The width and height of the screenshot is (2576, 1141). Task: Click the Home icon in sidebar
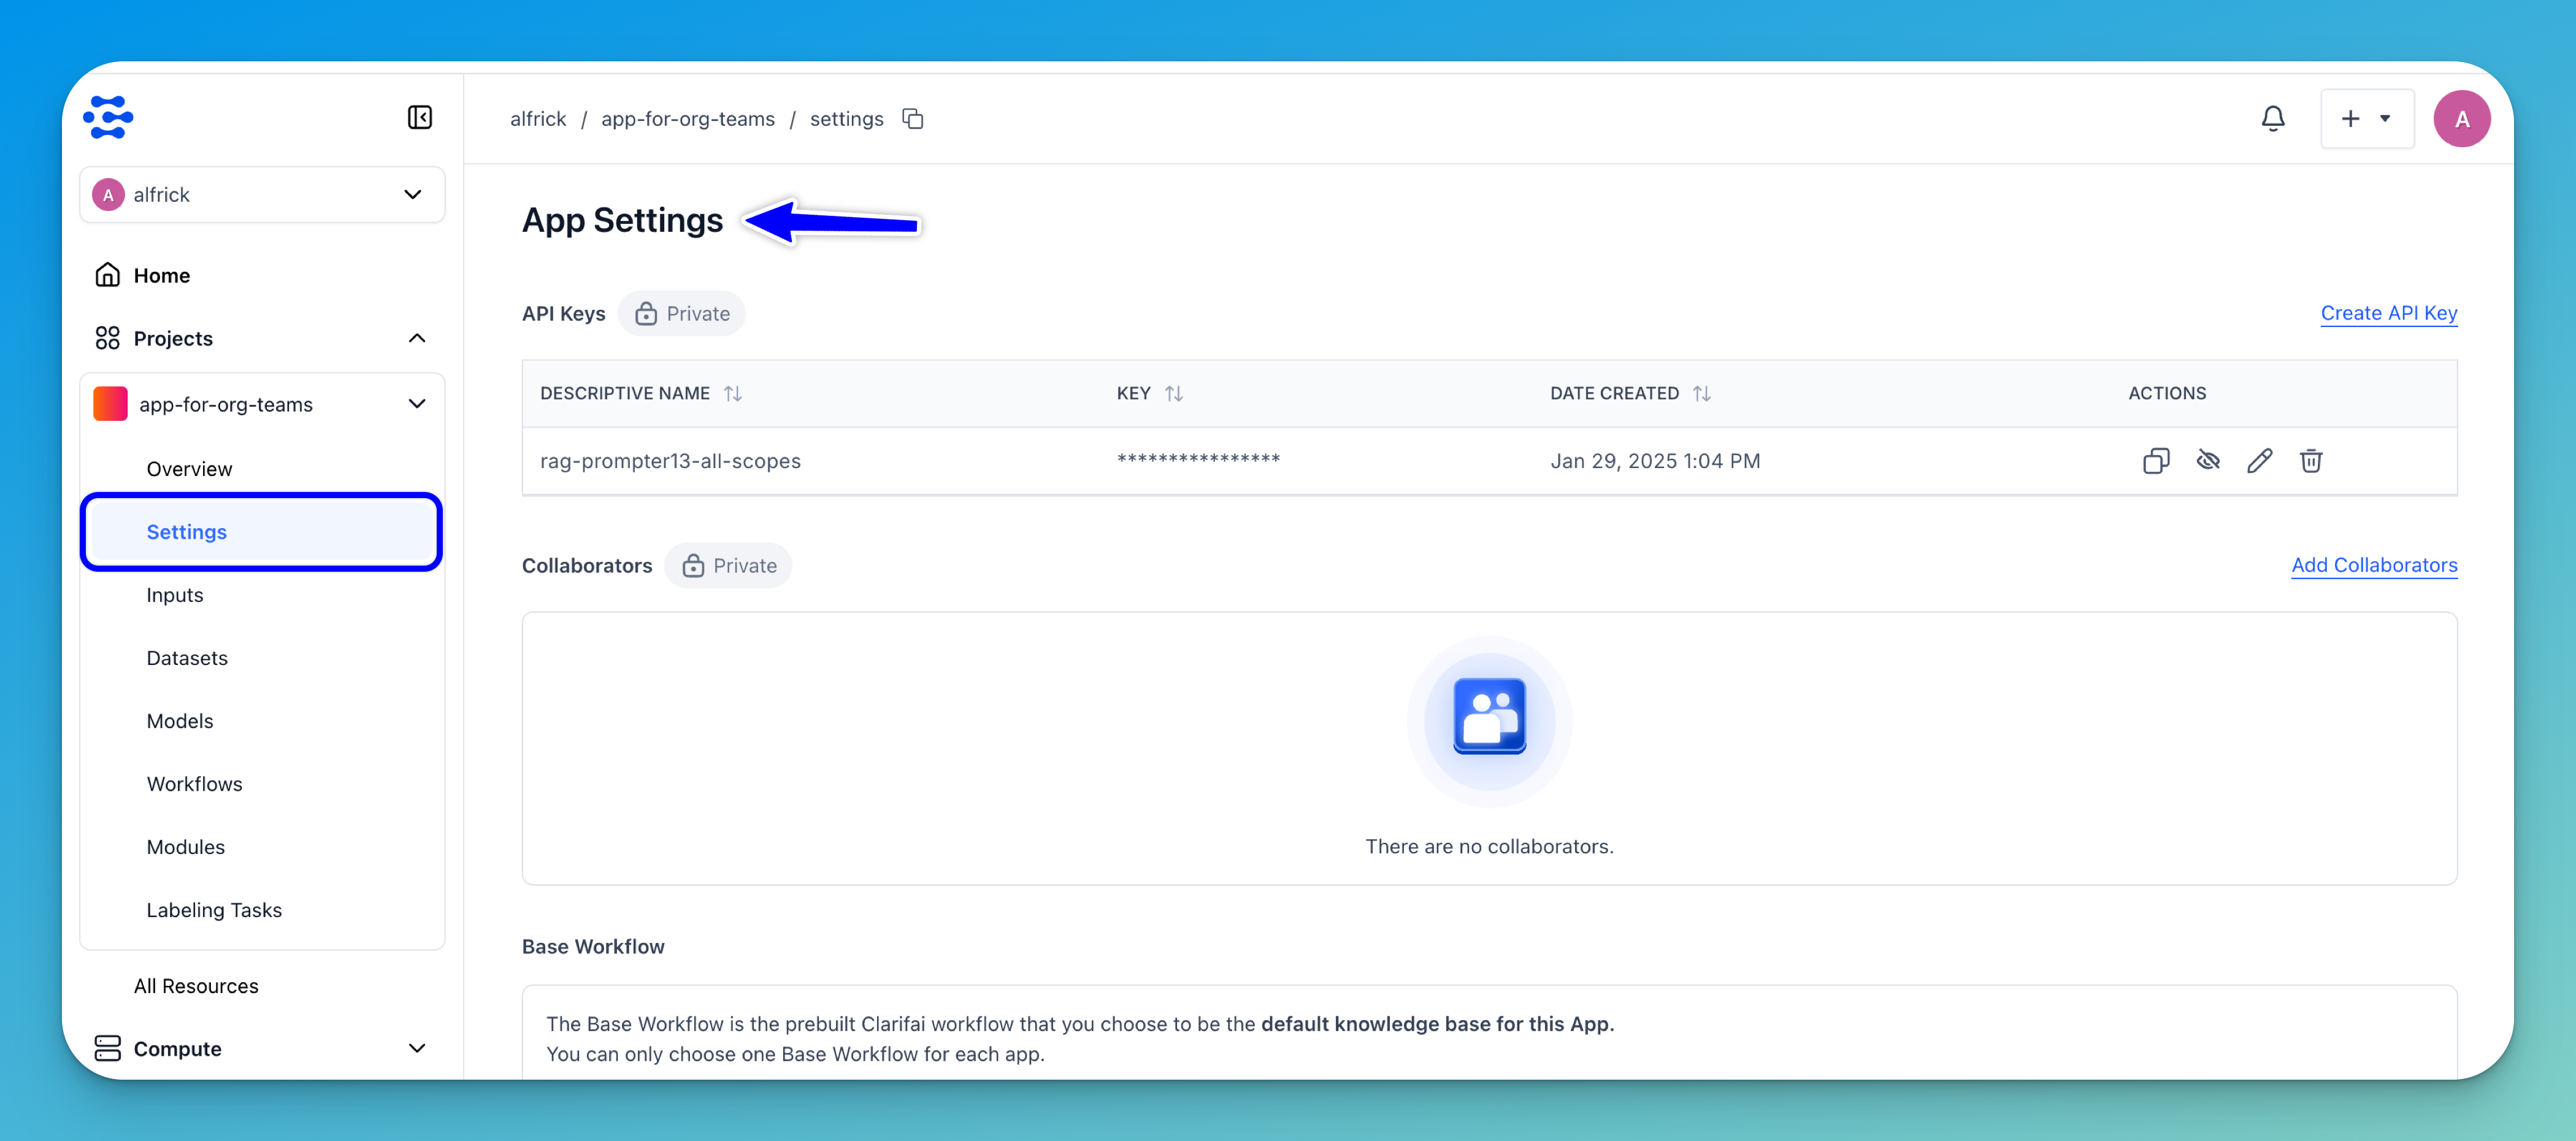108,275
